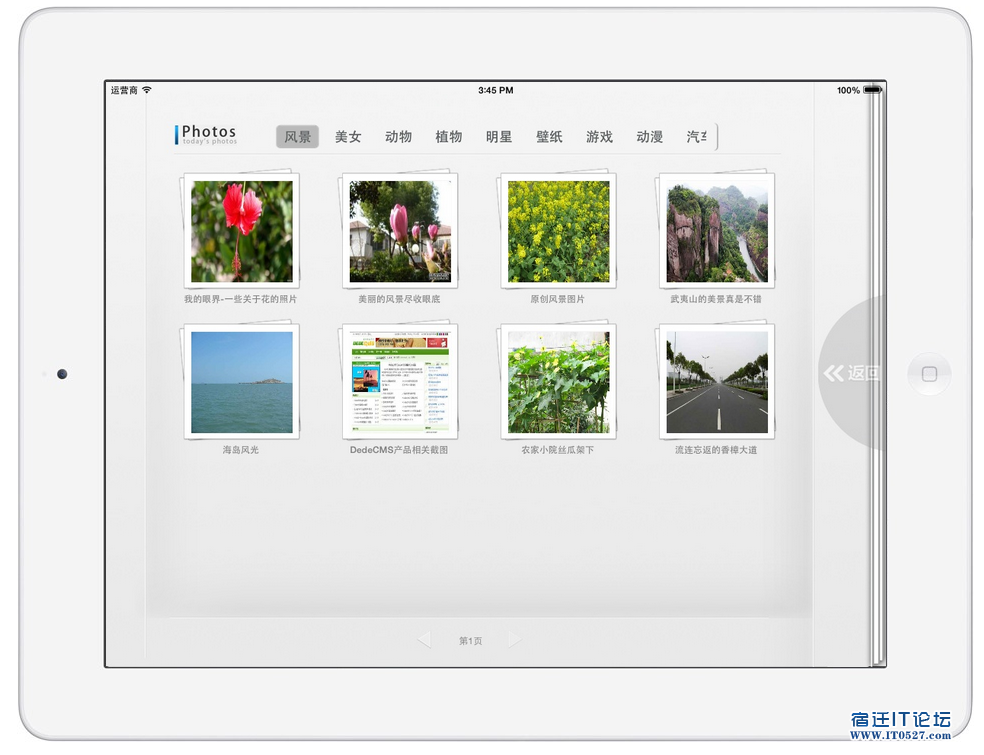This screenshot has width=984, height=755.
Task: Click the battery icon in status bar
Action: pyautogui.click(x=872, y=90)
